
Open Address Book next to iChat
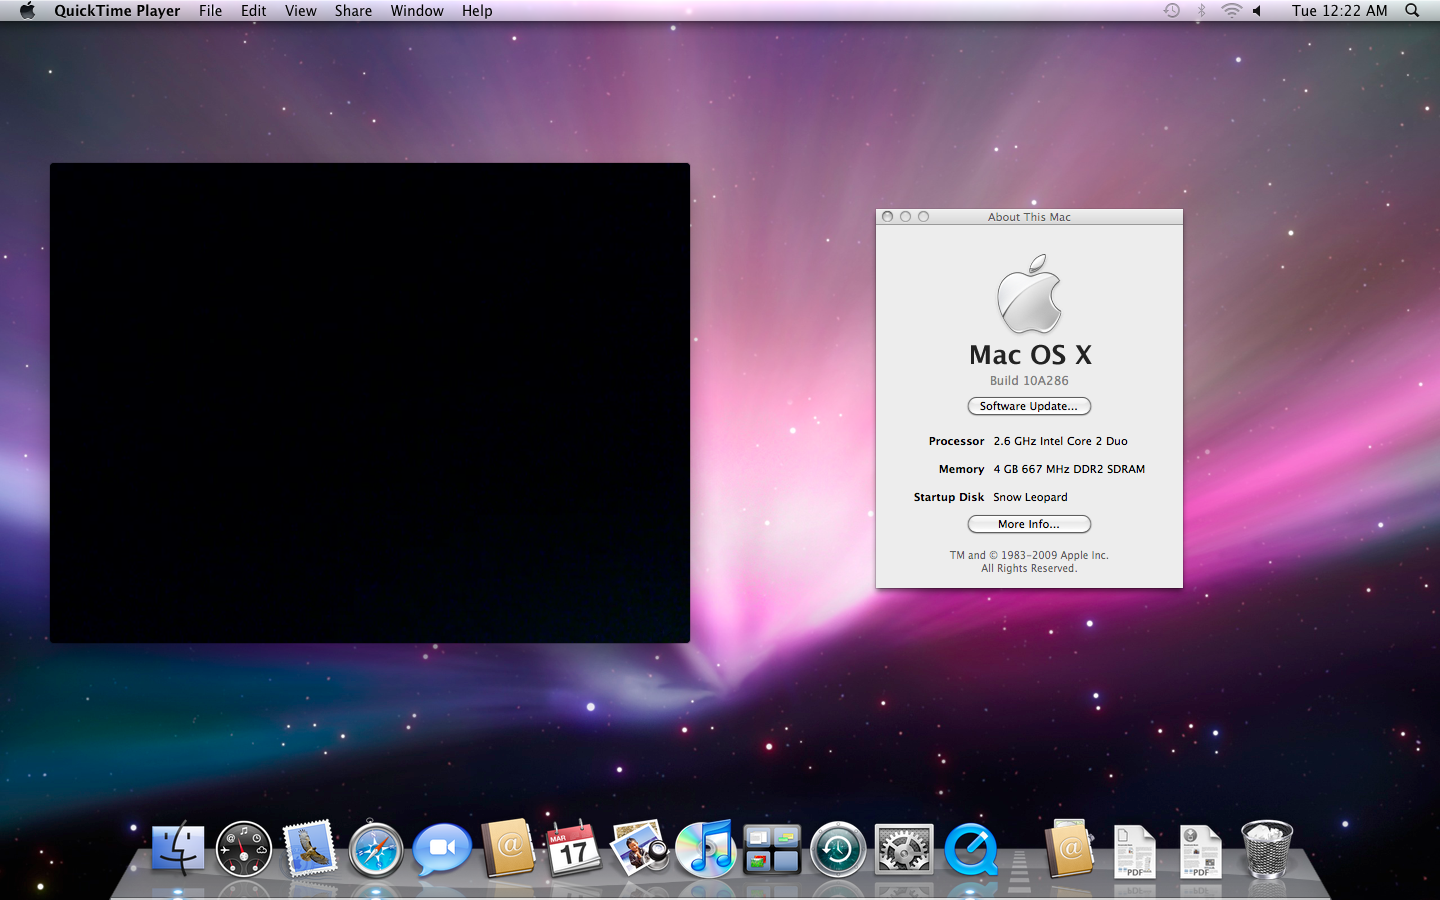(x=508, y=849)
